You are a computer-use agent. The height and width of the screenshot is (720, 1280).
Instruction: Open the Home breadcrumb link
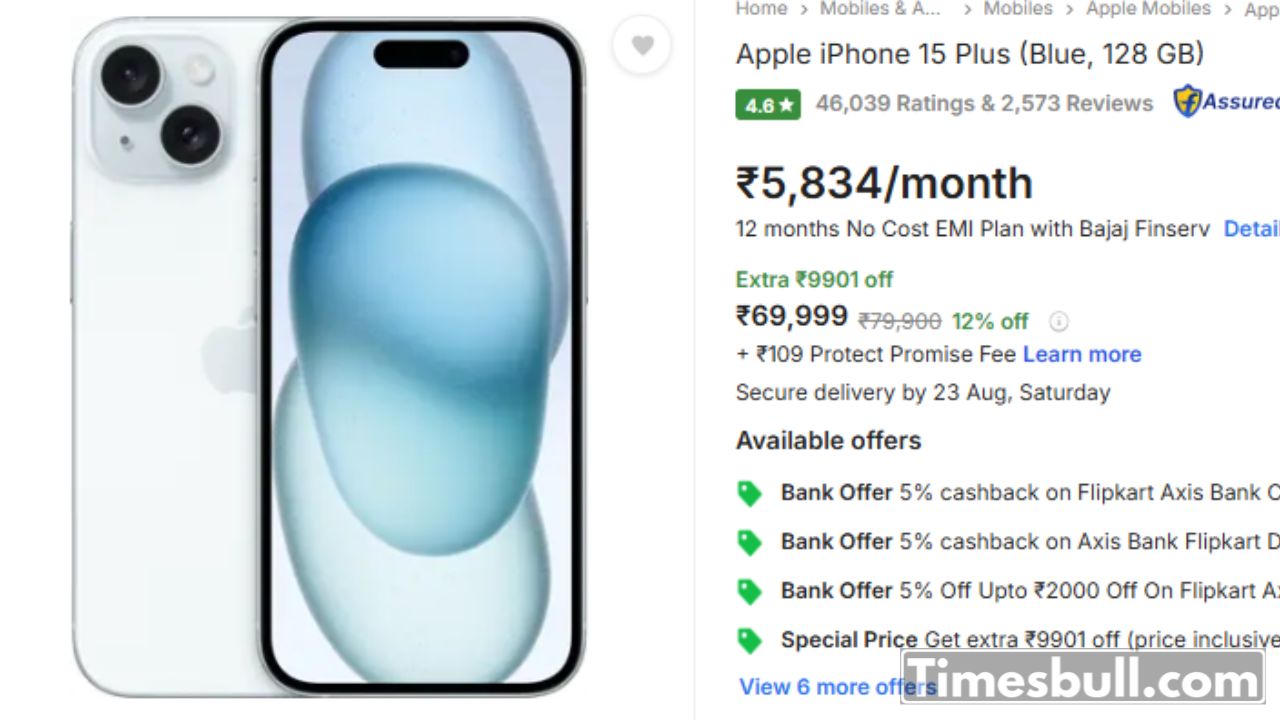click(x=761, y=8)
